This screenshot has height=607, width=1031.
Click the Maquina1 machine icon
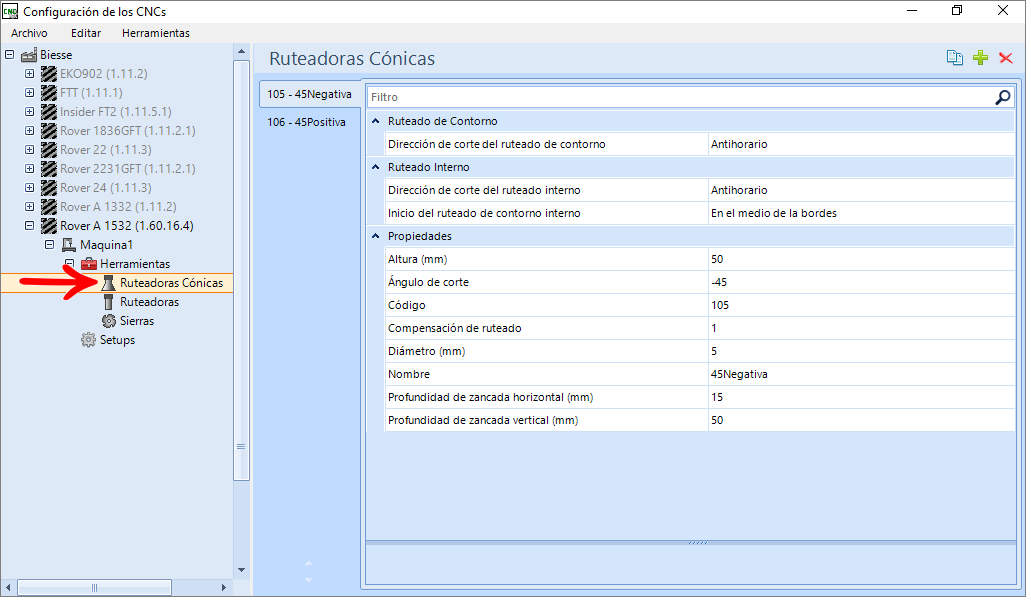69,246
